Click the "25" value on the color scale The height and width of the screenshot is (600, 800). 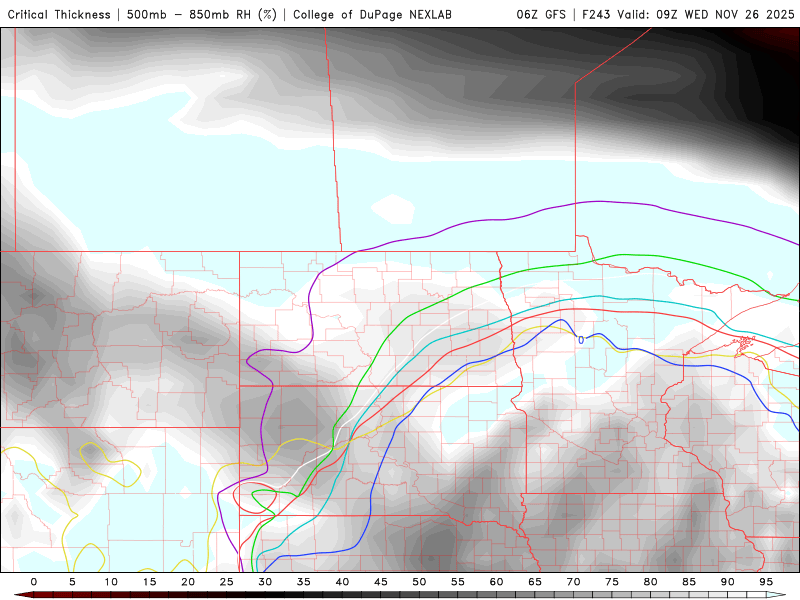click(x=227, y=582)
